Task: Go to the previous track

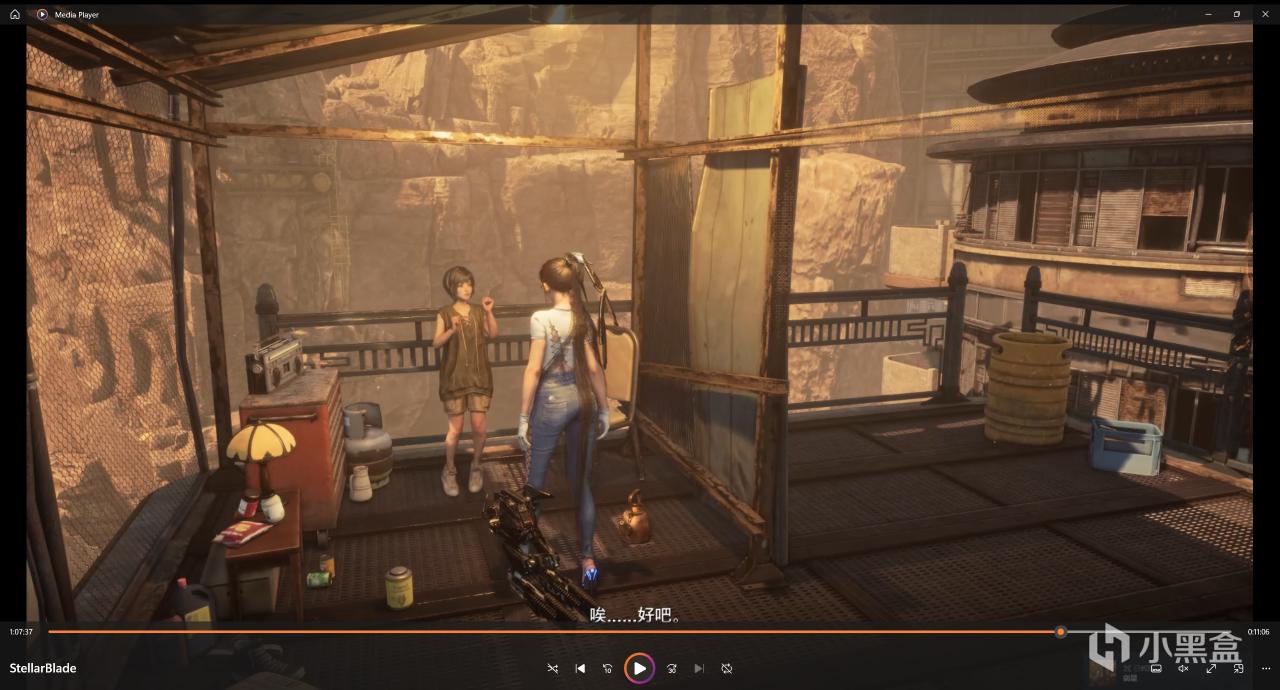Action: point(580,668)
